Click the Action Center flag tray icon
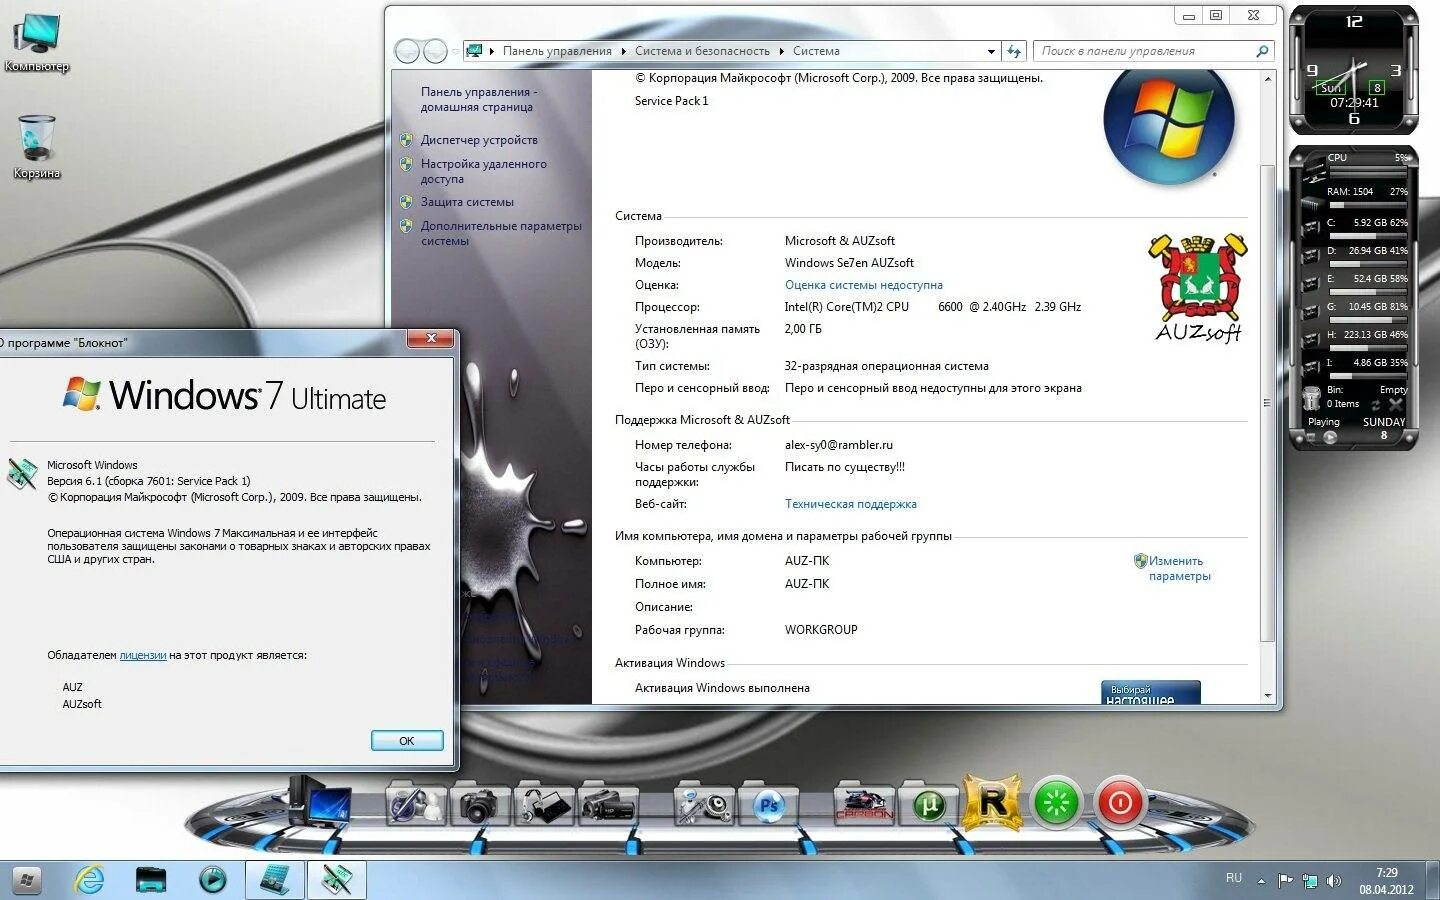 [1285, 881]
